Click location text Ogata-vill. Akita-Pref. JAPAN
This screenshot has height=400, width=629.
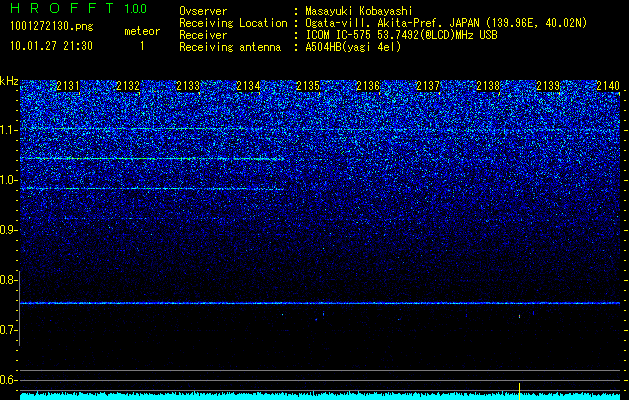point(392,23)
